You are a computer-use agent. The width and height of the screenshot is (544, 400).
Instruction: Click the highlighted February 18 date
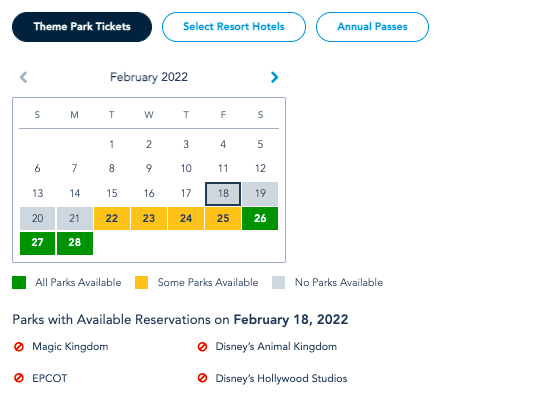[223, 194]
